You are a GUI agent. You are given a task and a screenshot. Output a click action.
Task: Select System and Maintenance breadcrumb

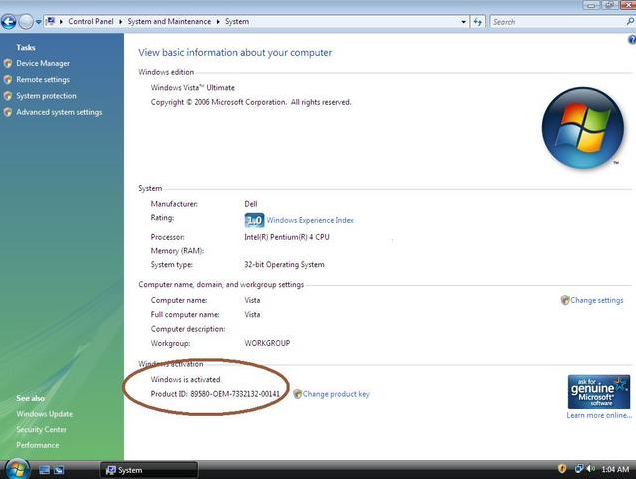coord(169,21)
